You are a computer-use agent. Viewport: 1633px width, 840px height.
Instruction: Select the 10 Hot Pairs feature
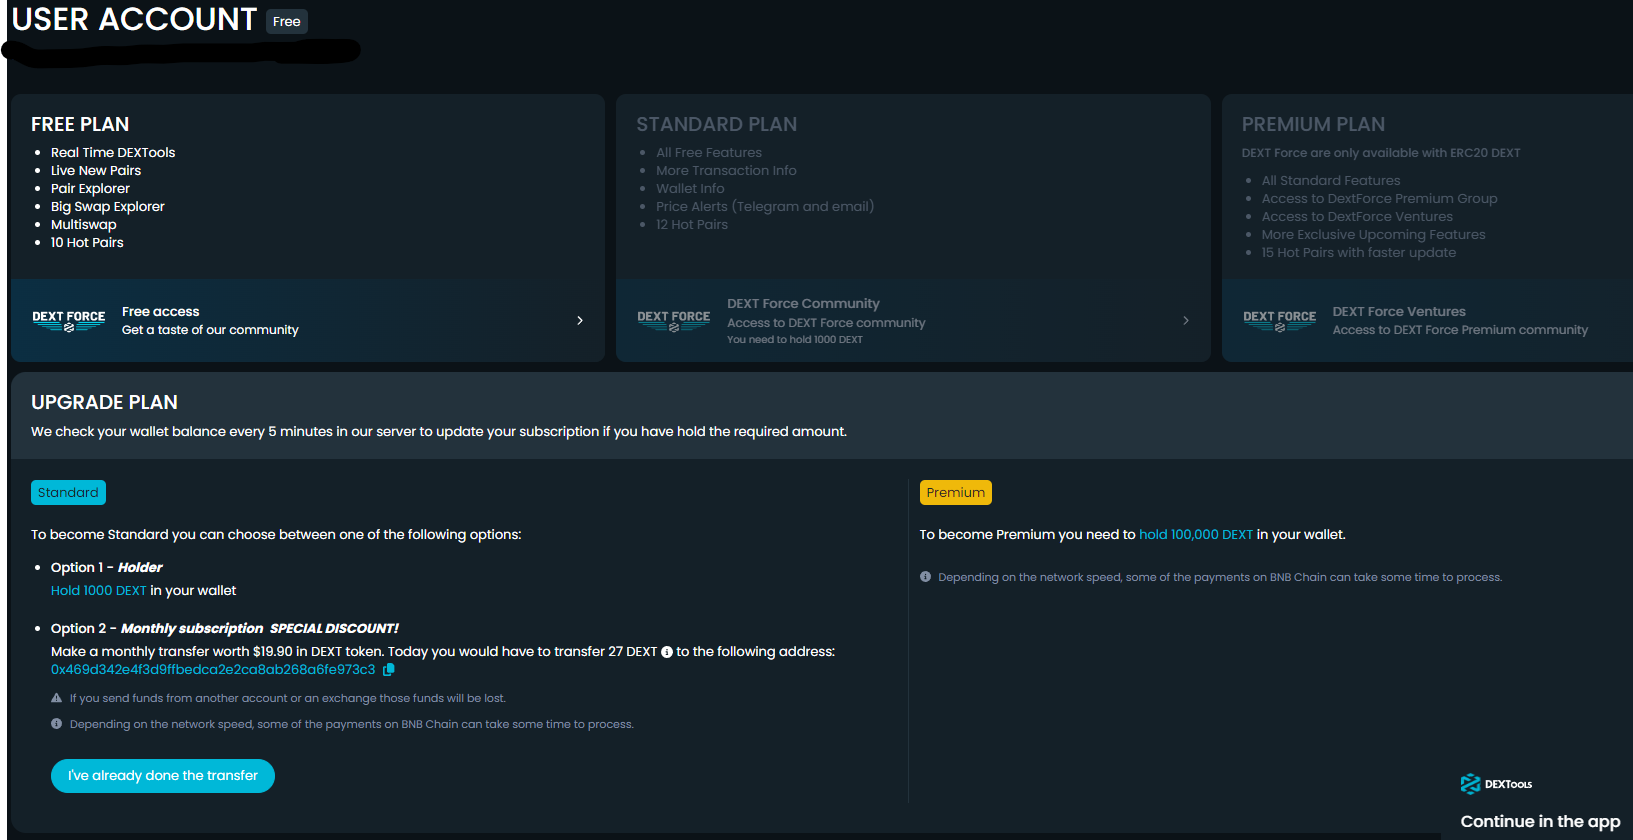87,243
